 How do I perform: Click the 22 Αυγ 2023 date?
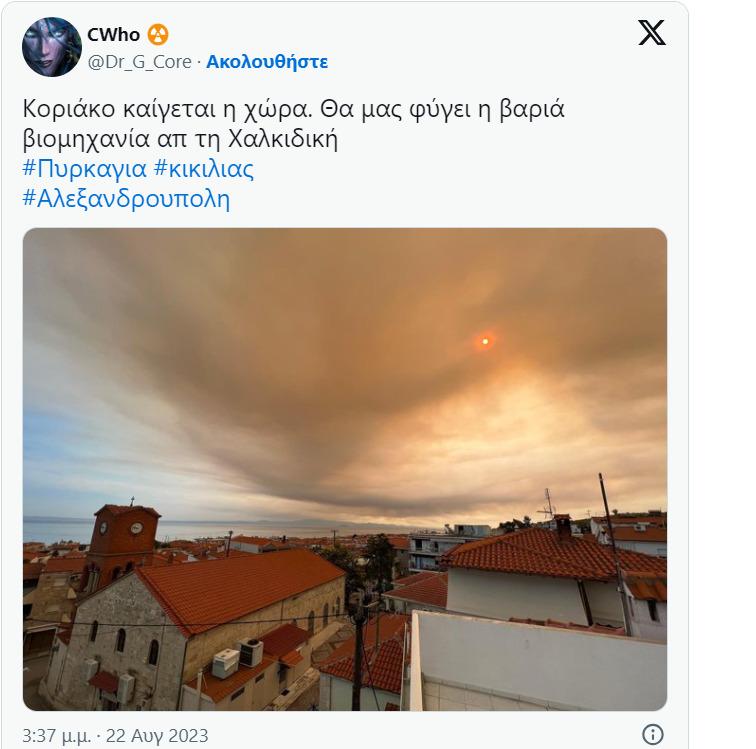point(157,736)
